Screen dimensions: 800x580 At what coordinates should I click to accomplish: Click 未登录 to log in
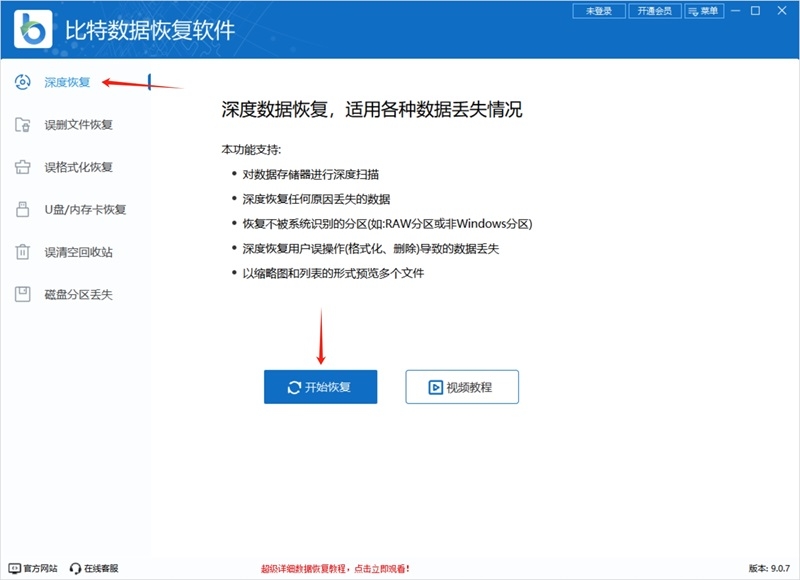click(x=598, y=11)
